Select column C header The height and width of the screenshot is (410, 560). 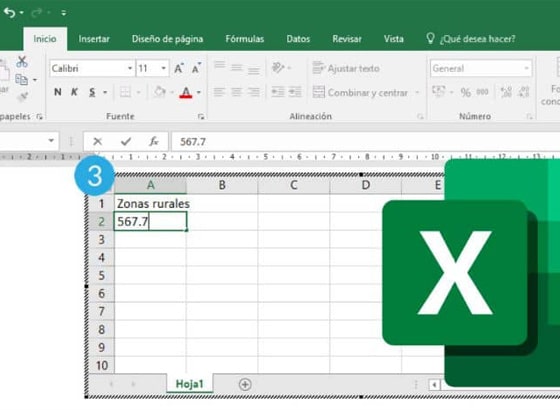coord(294,185)
